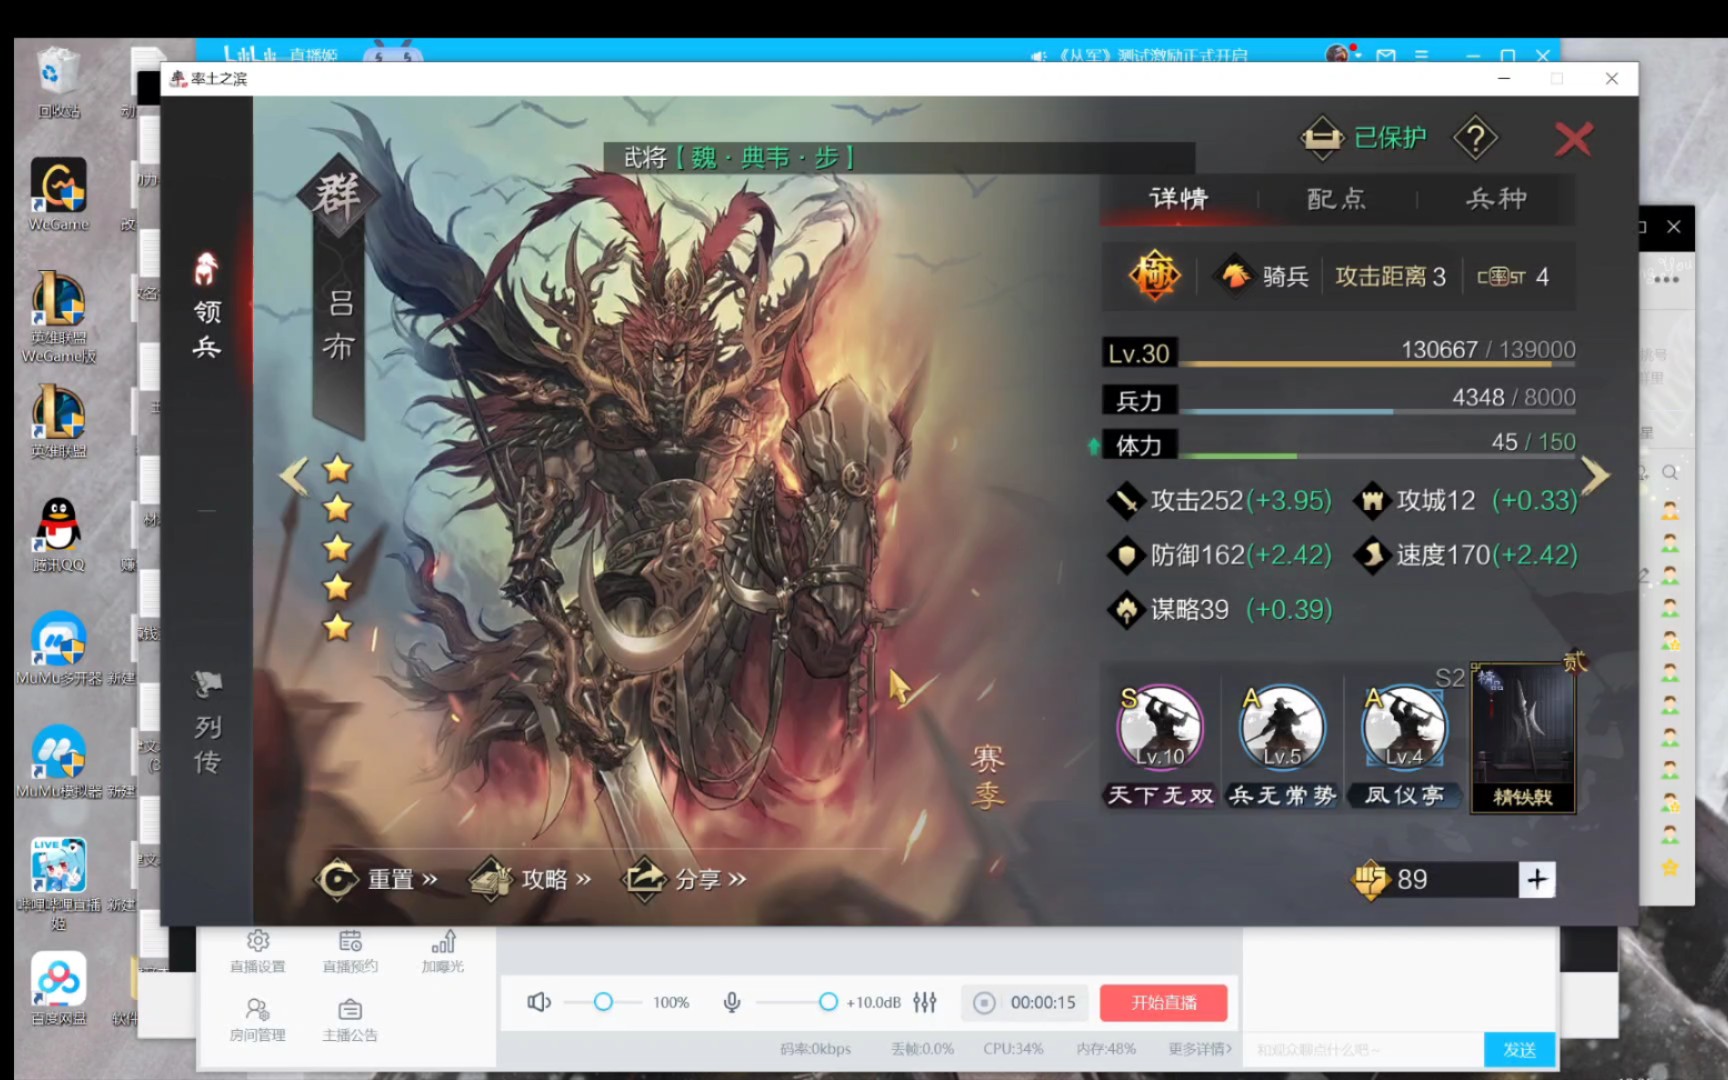Image resolution: width=1728 pixels, height=1080 pixels.
Task: Click the 骑兵 cavalry type icon
Action: [x=1236, y=275]
